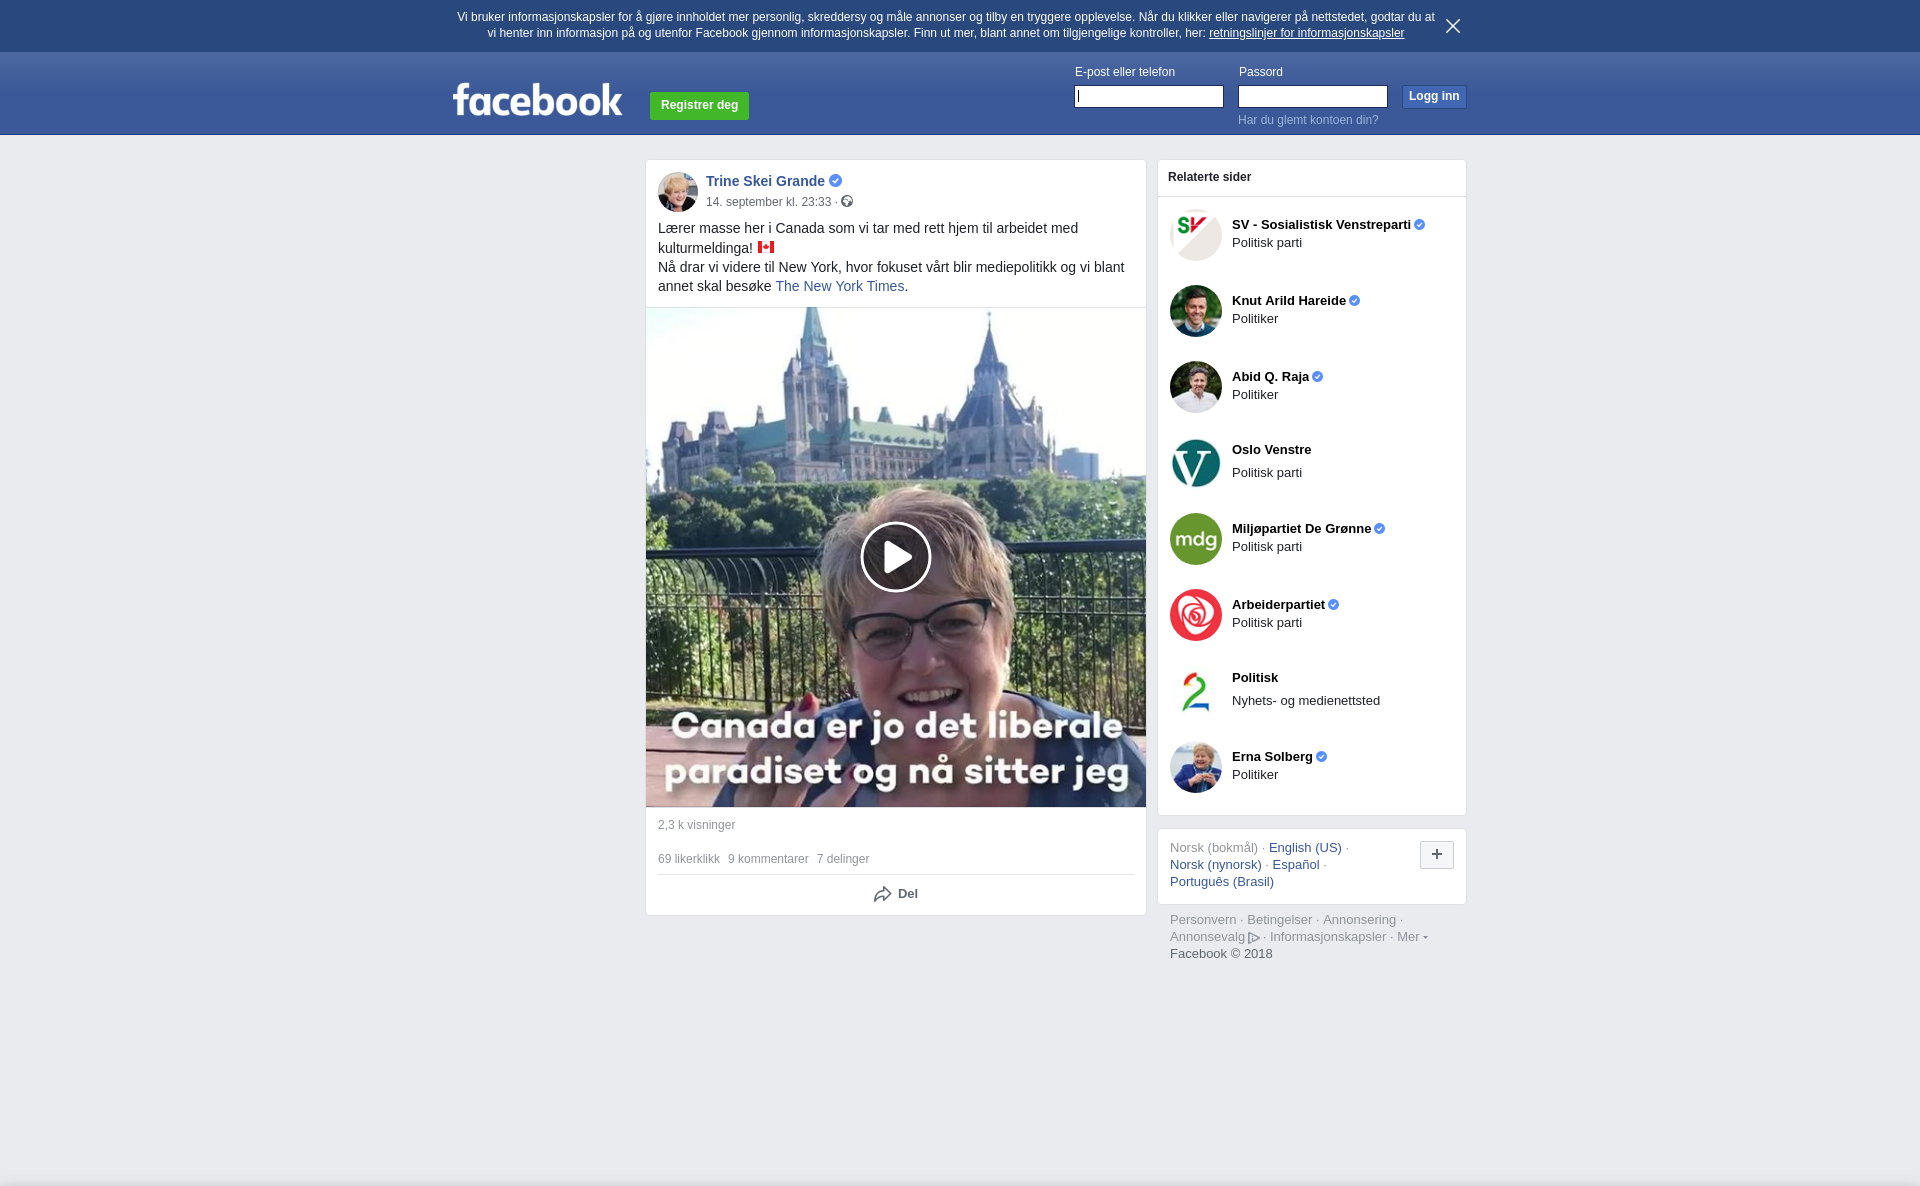Click the Canadian flag emoji in the post
Image resolution: width=1920 pixels, height=1186 pixels.
tap(766, 247)
